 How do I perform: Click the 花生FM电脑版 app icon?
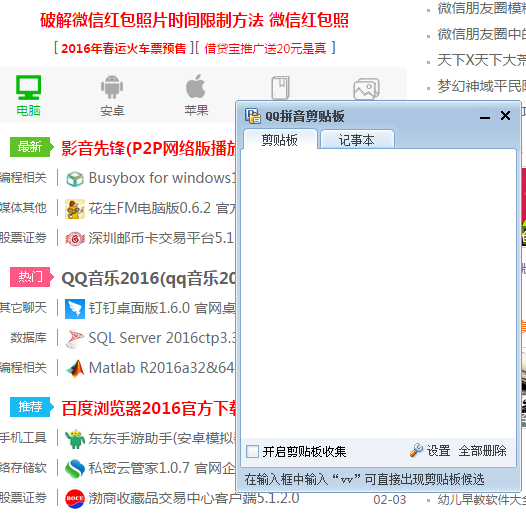point(75,209)
